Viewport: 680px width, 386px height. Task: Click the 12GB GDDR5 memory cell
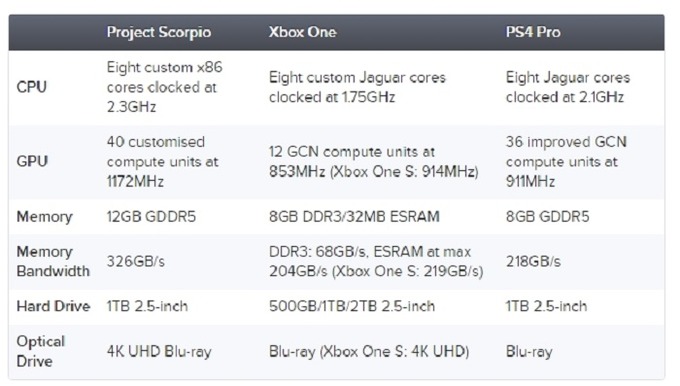click(x=151, y=216)
